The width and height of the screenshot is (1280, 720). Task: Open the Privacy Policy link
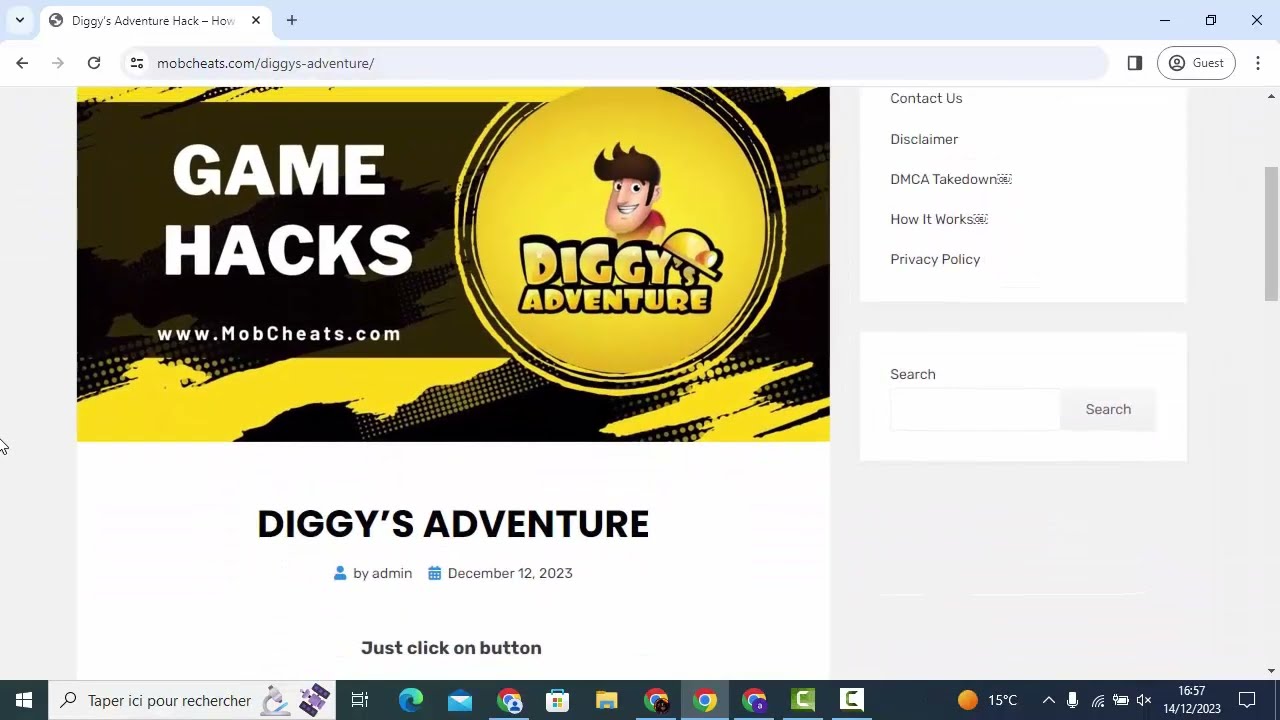935,259
